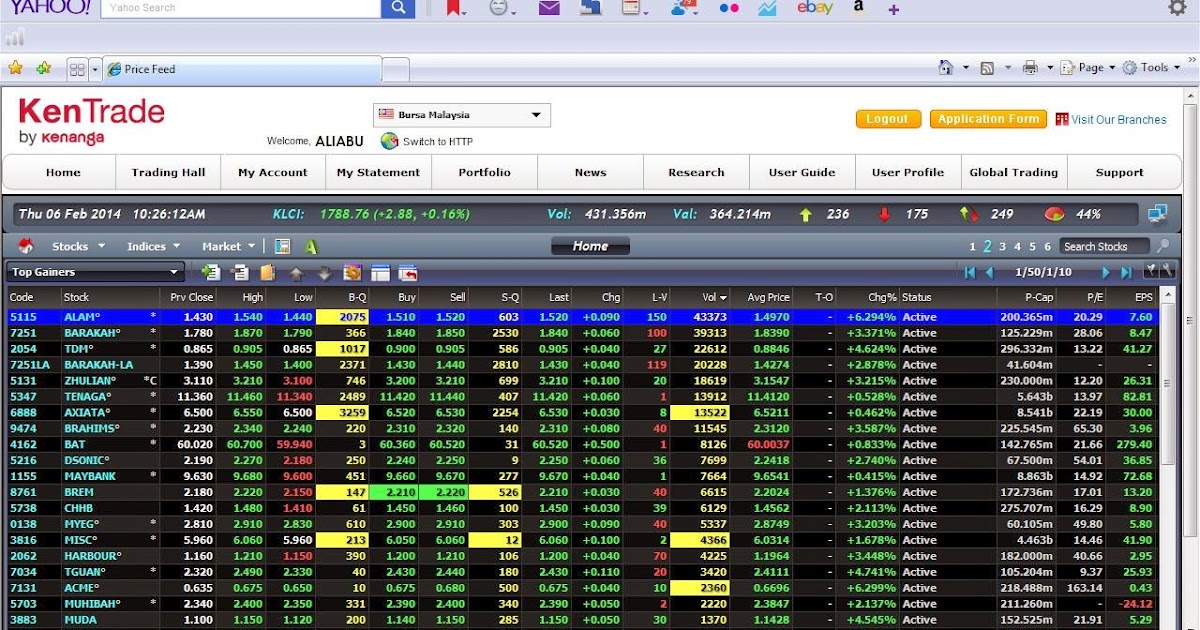1200x630 pixels.
Task: Open Yahoo toolbar settings gear
Action: 1178,8
